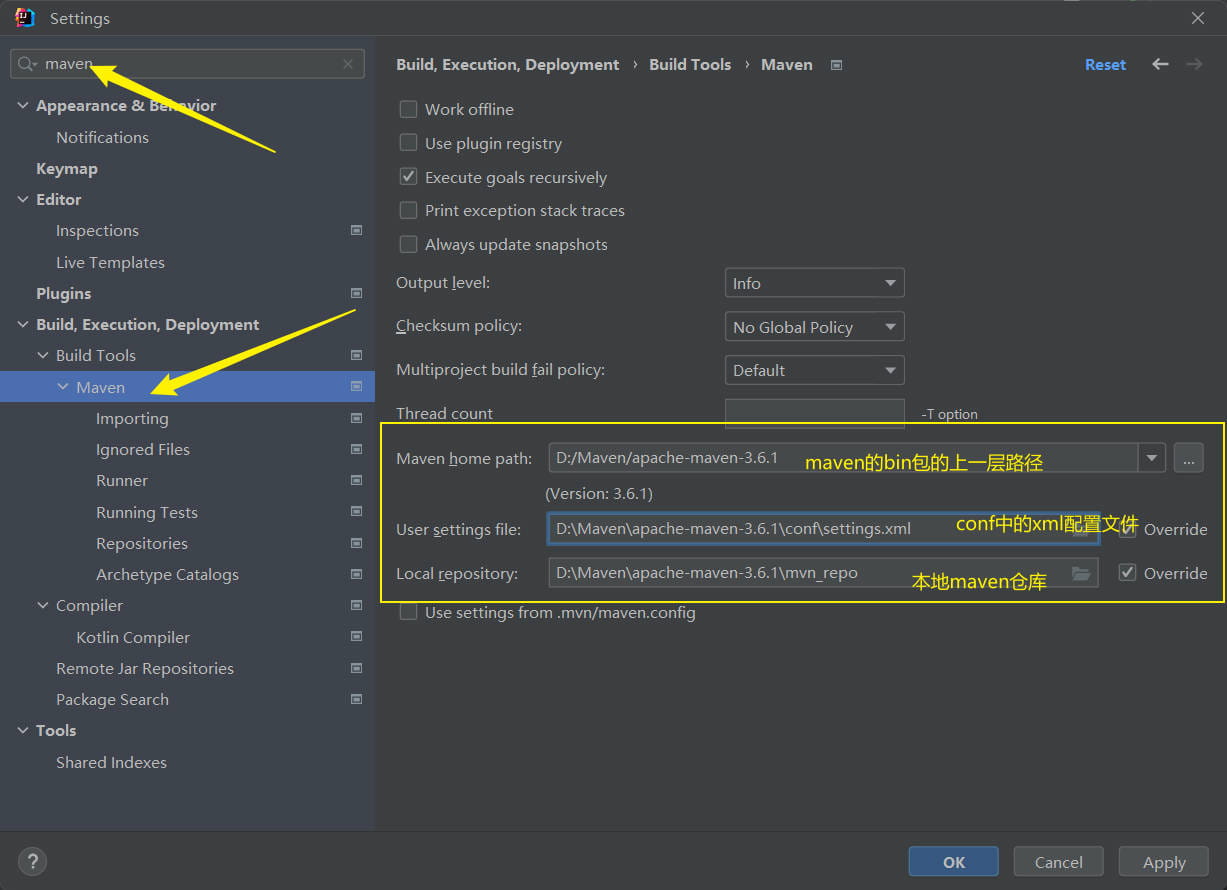Click project-level icon on Package Search row
The height and width of the screenshot is (890, 1227).
point(356,699)
